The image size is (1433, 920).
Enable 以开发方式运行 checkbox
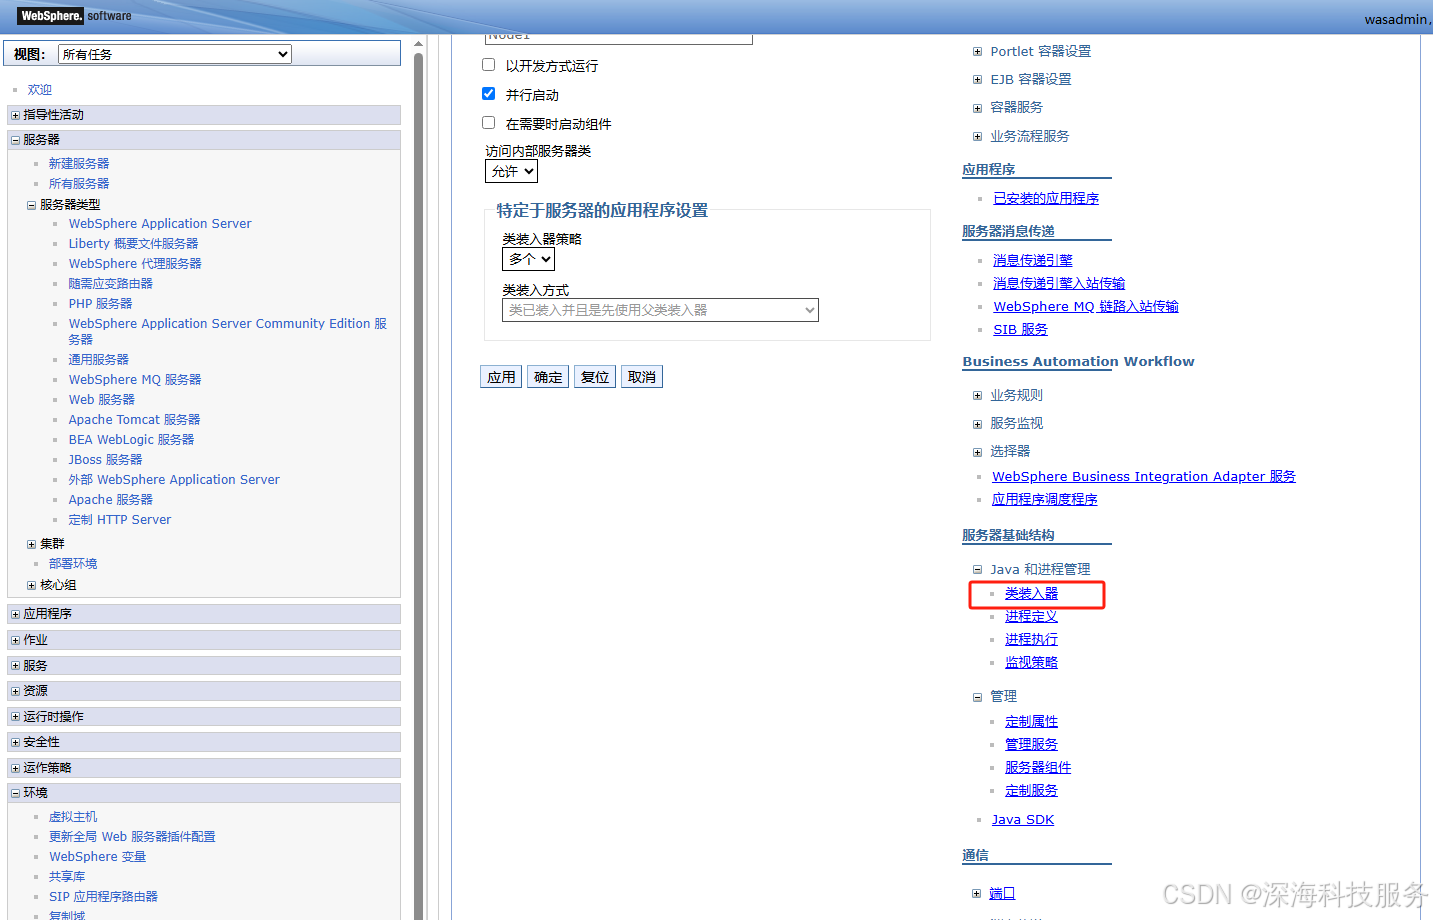point(488,65)
